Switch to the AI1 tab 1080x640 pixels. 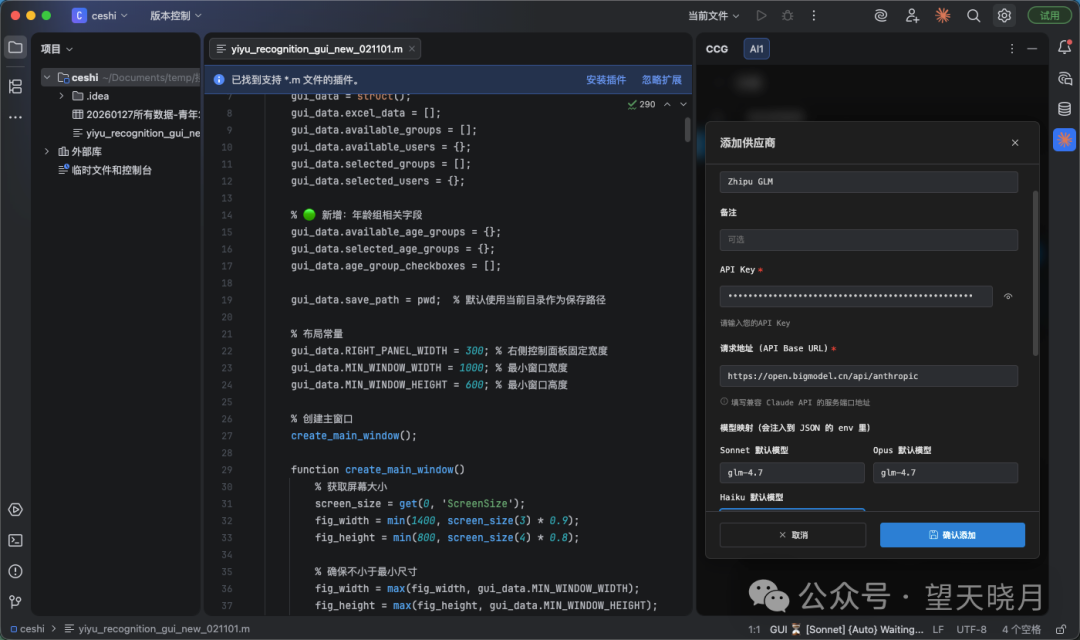pos(756,49)
